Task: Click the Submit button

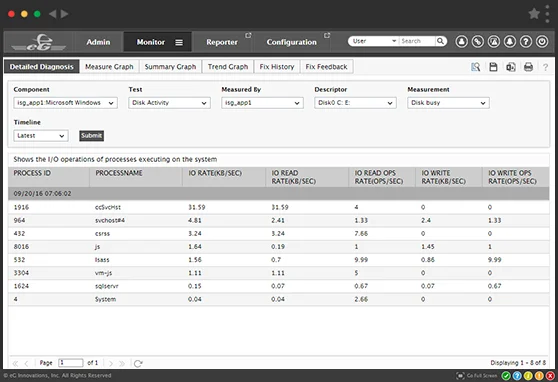Action: pyautogui.click(x=91, y=136)
